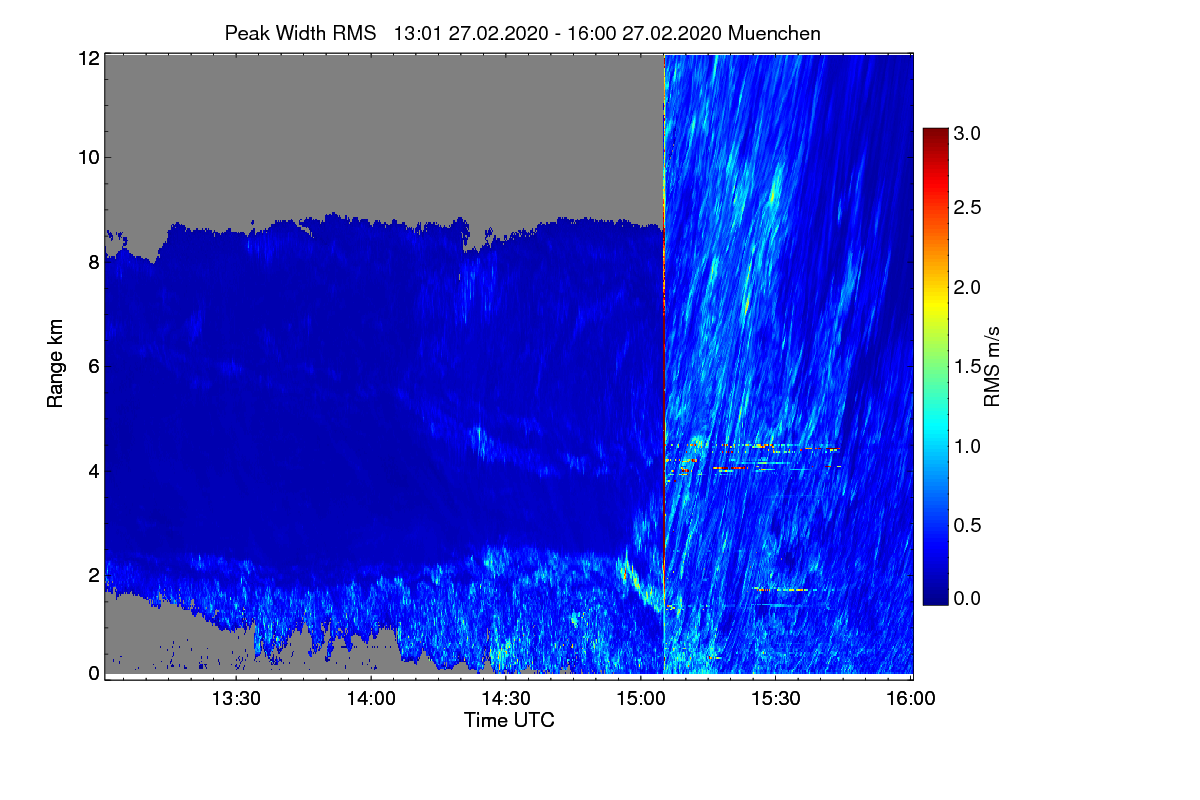The height and width of the screenshot is (800, 1200).
Task: Click the 13:30 time tick label
Action: [236, 697]
